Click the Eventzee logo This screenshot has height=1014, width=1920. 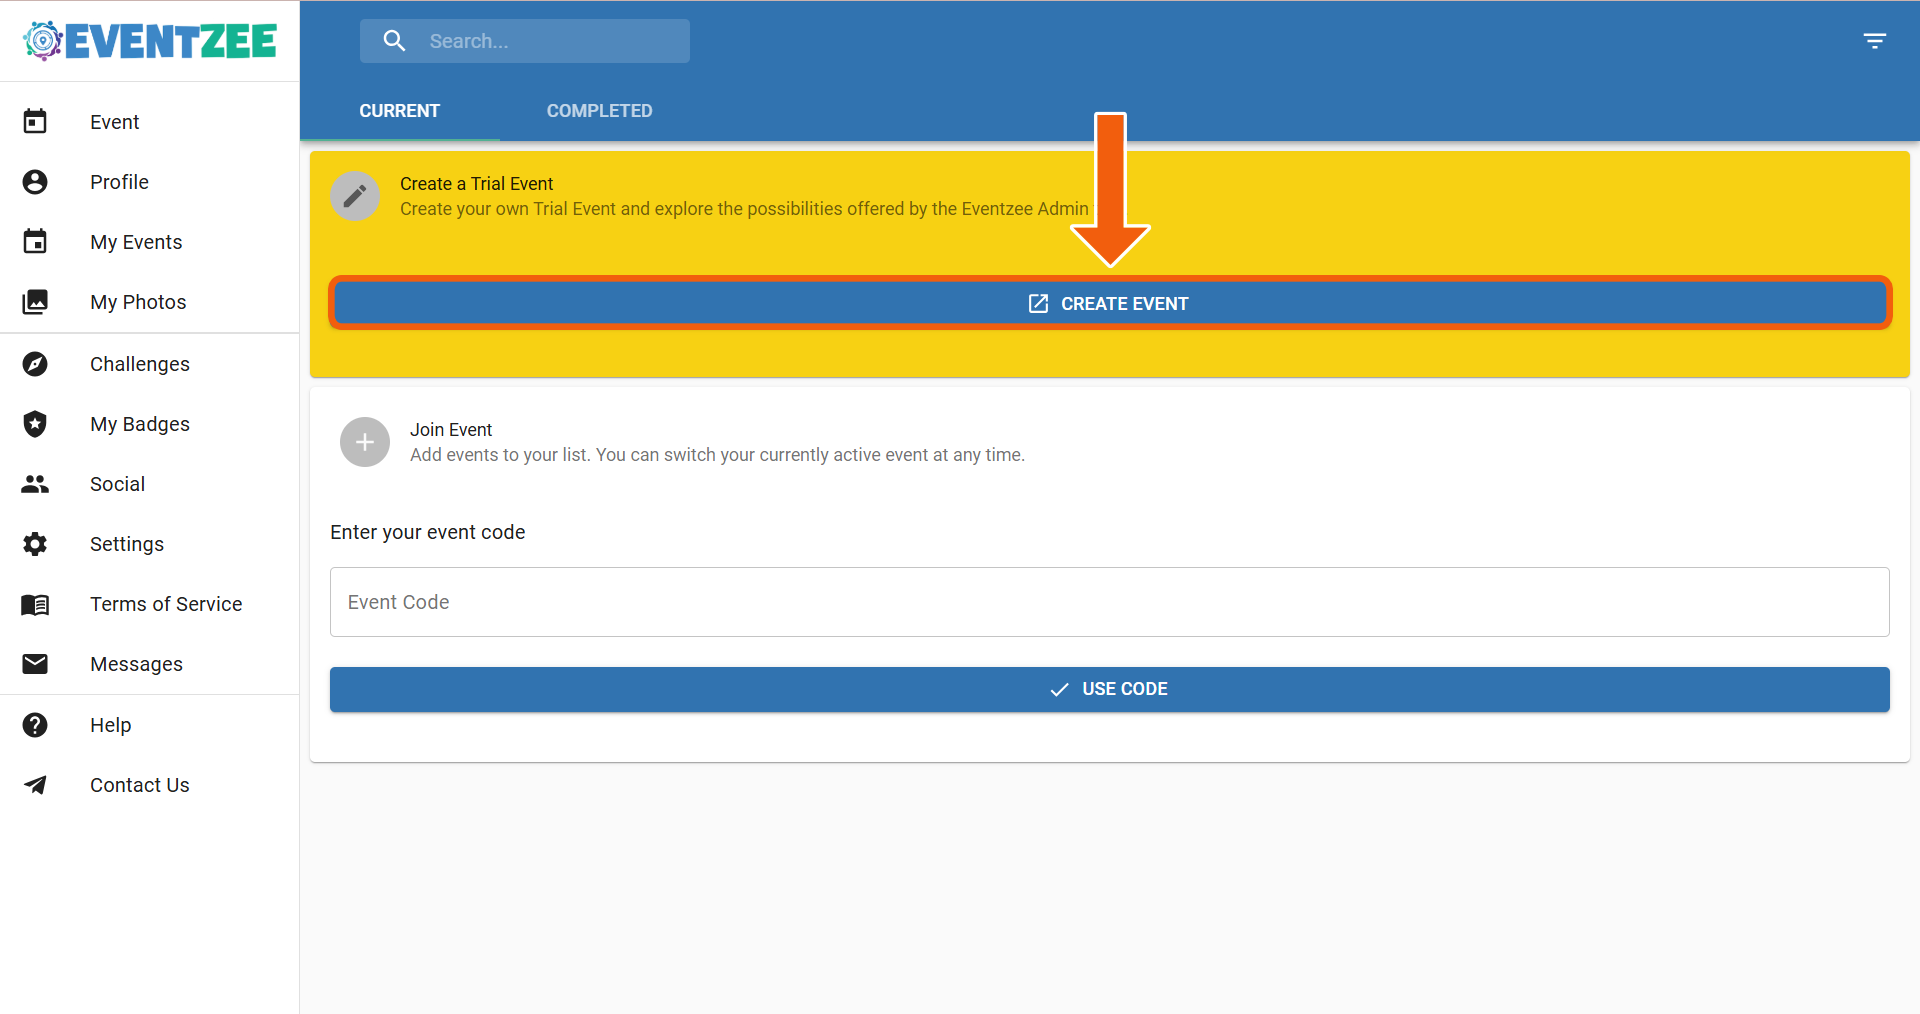pos(150,41)
